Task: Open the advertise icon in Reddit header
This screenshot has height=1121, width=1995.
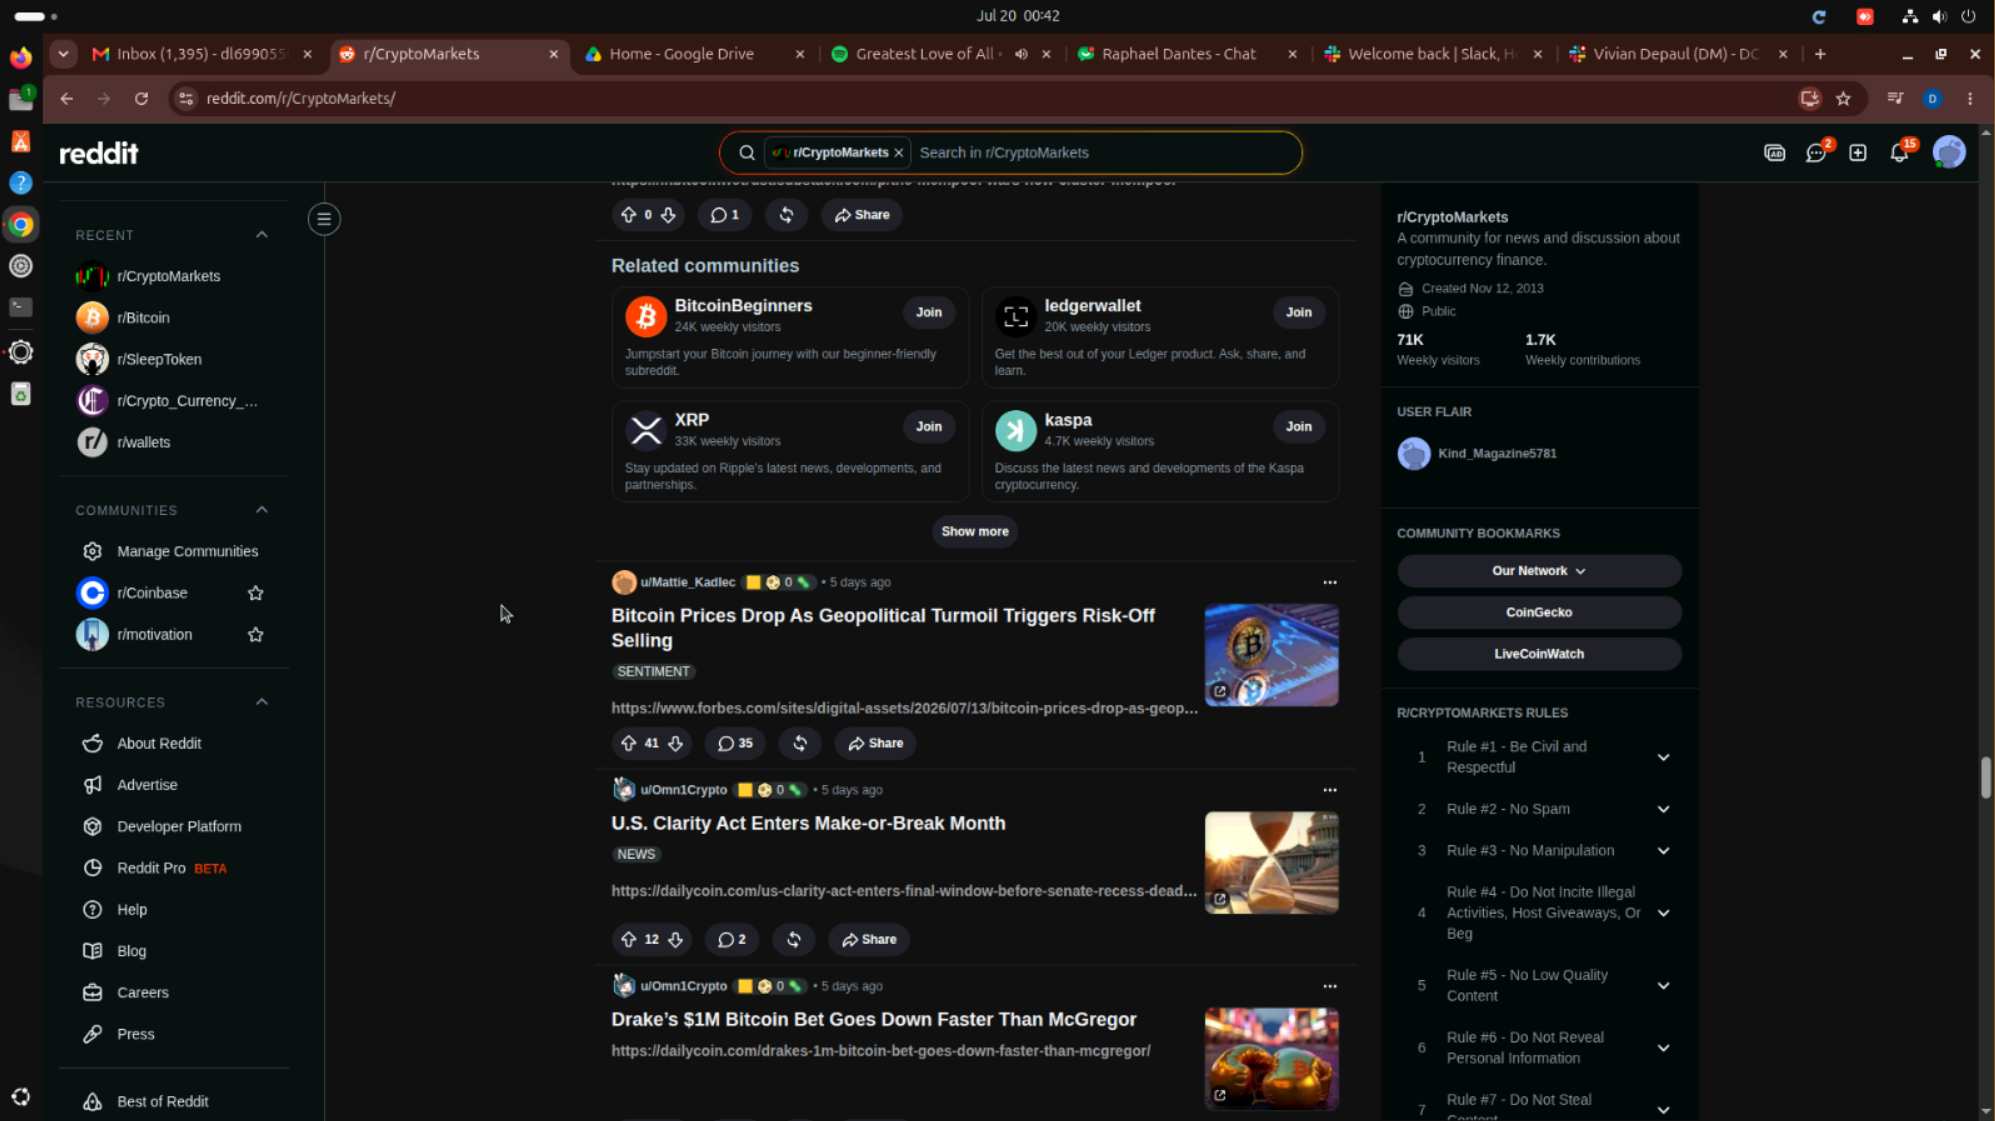Action: pyautogui.click(x=1774, y=153)
